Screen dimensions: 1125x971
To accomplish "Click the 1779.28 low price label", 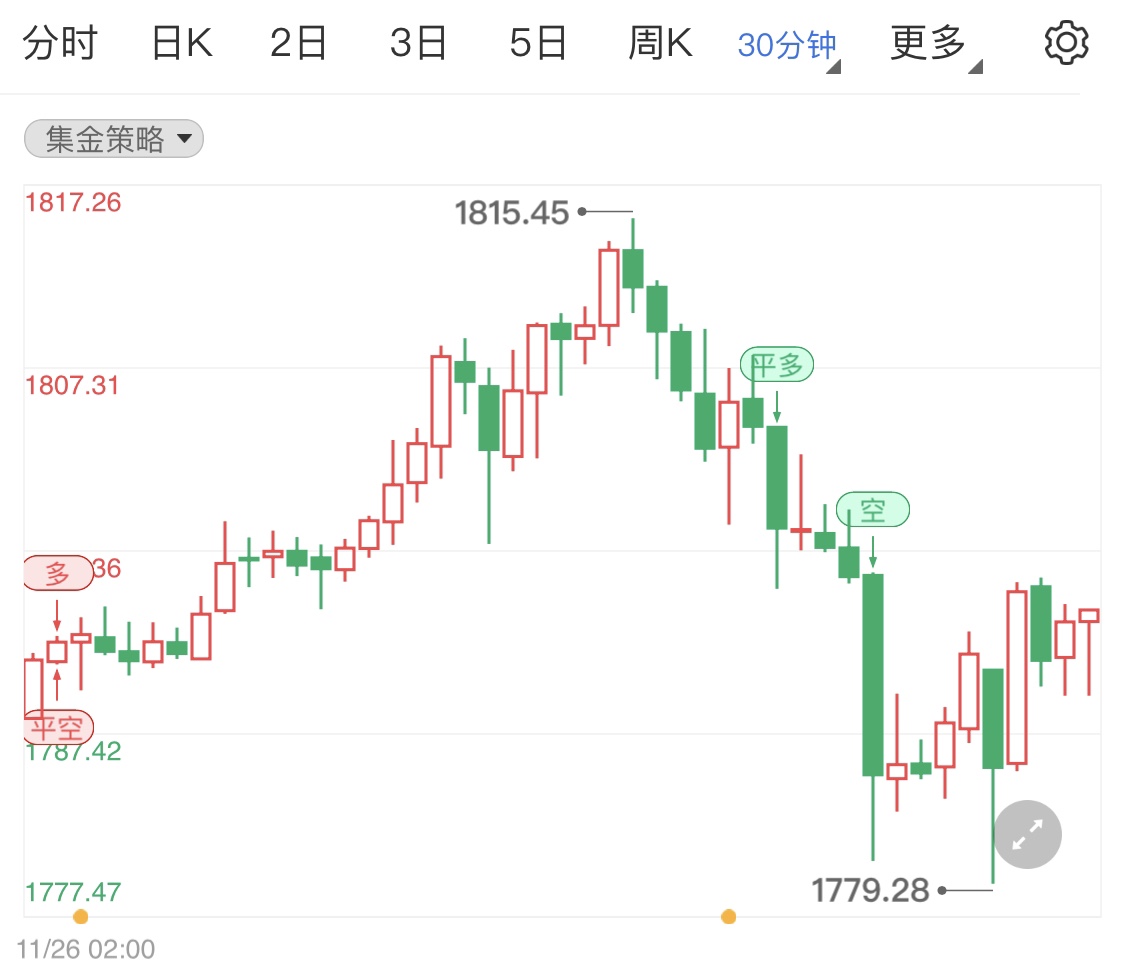I will coord(869,889).
